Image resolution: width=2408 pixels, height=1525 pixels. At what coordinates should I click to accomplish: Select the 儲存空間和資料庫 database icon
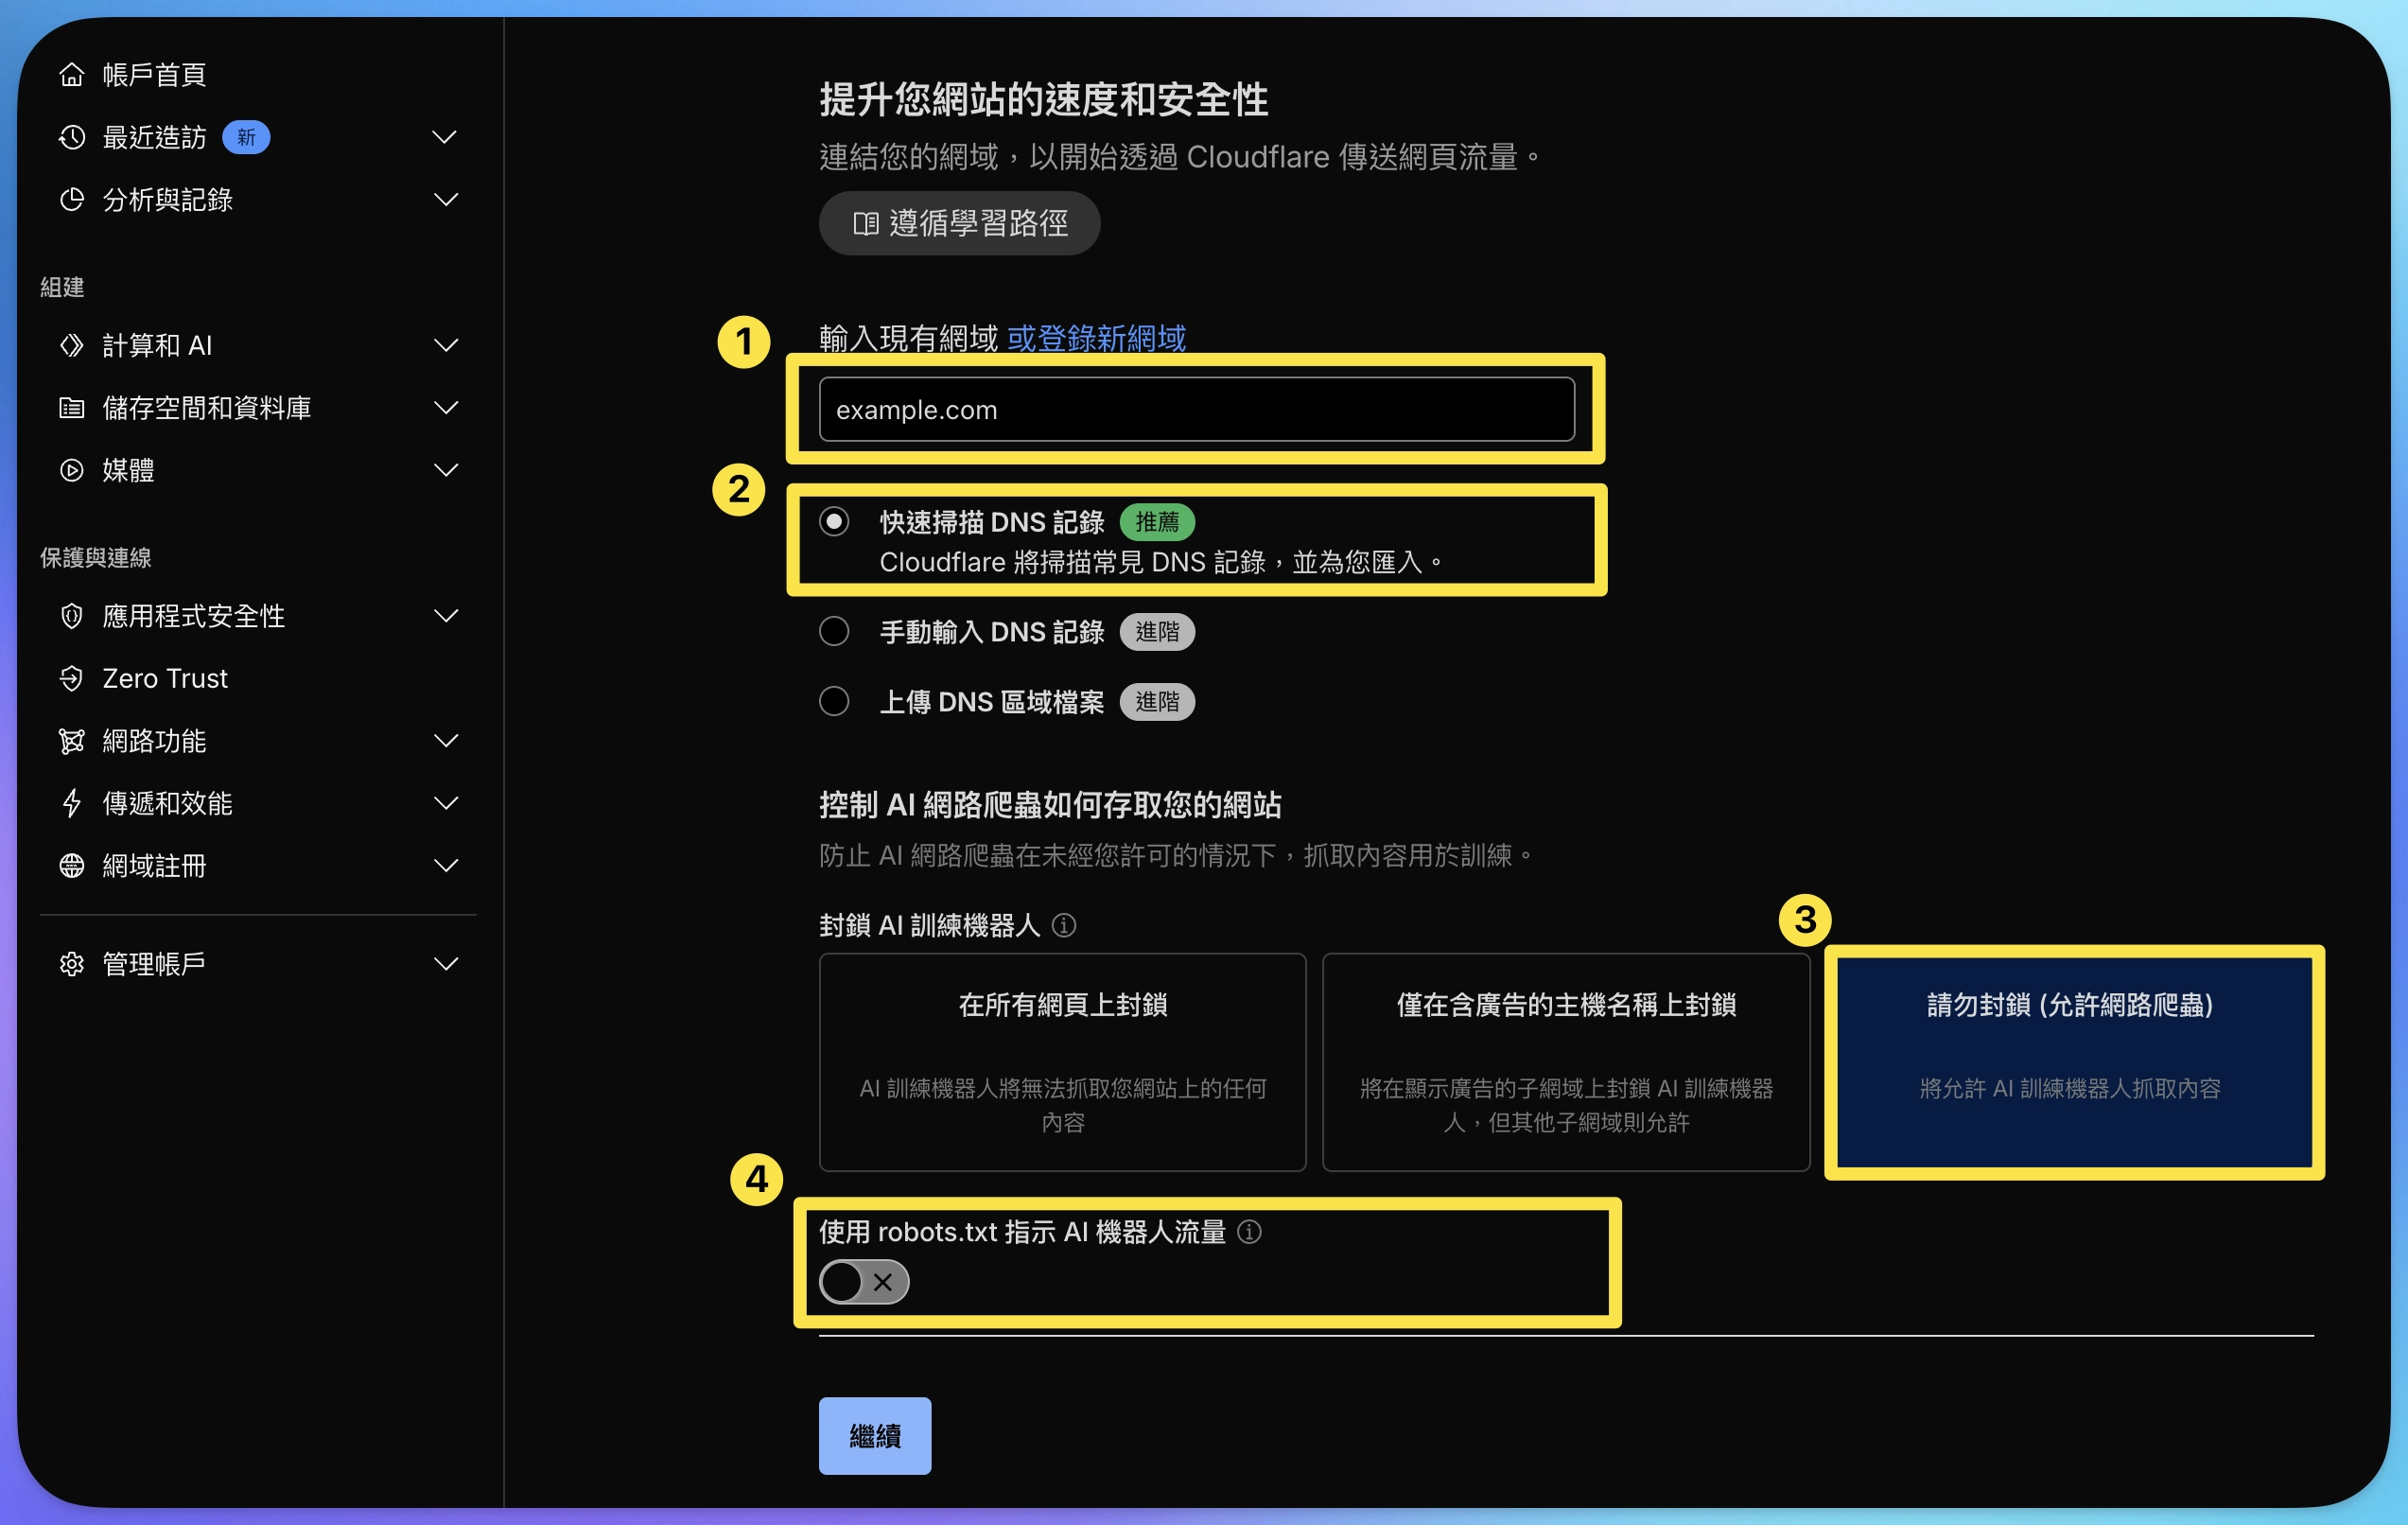click(x=71, y=407)
